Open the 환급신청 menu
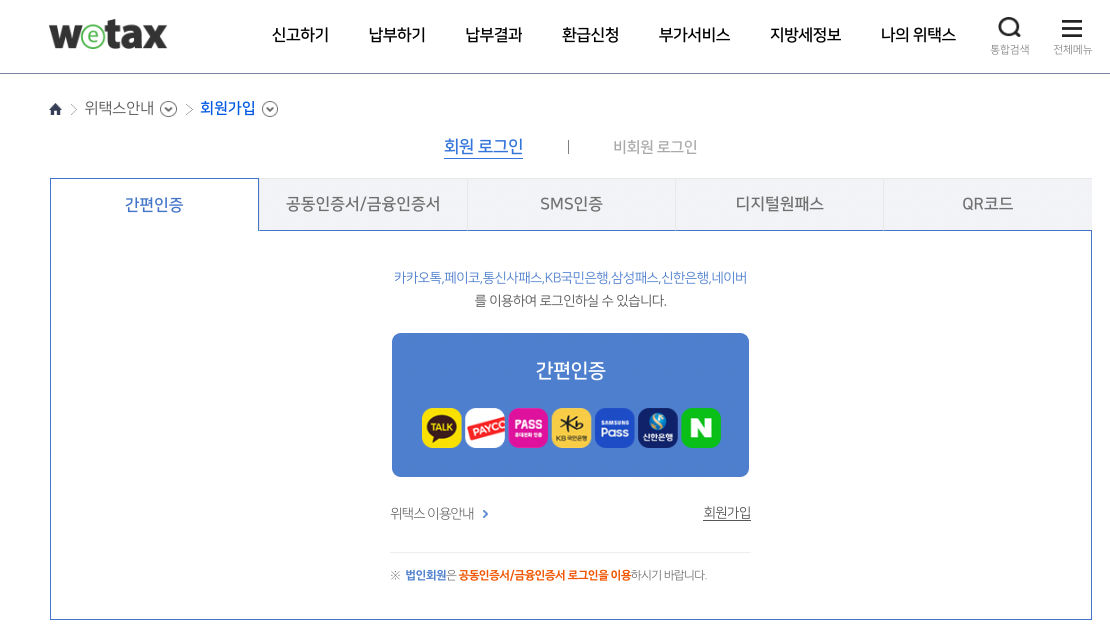 [x=590, y=35]
